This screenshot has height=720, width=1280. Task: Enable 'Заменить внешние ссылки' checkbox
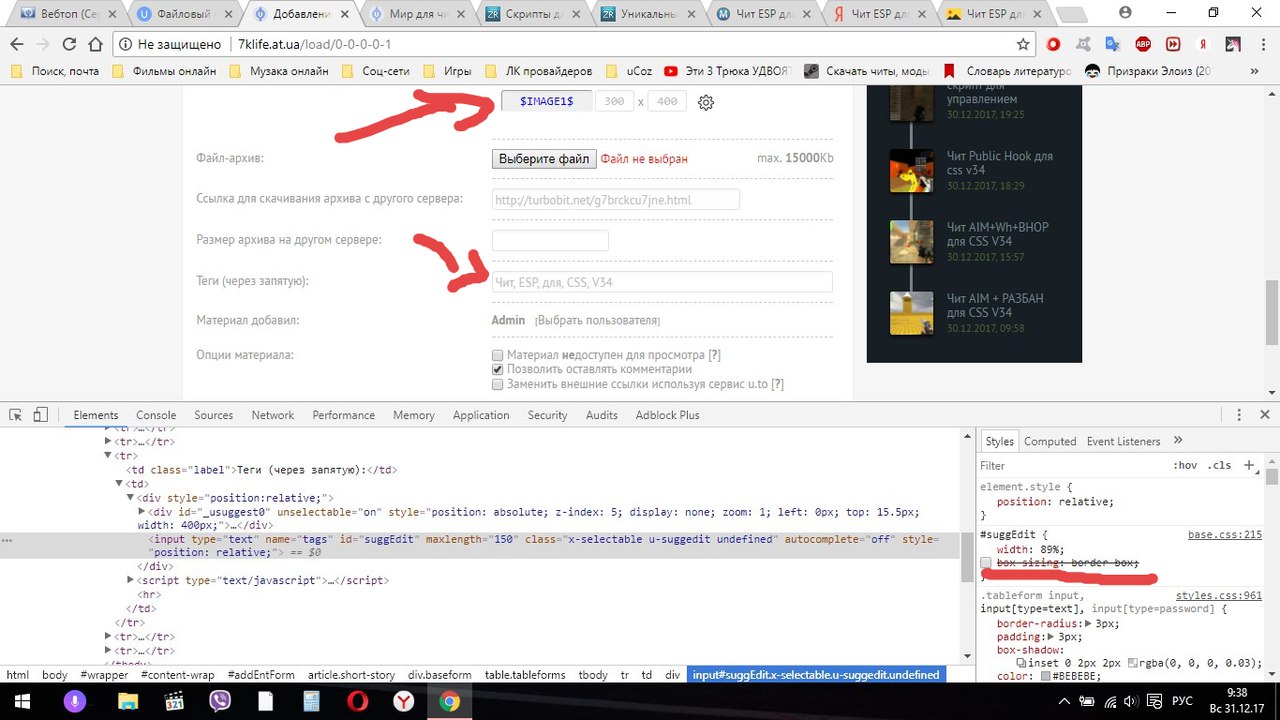pyautogui.click(x=498, y=384)
